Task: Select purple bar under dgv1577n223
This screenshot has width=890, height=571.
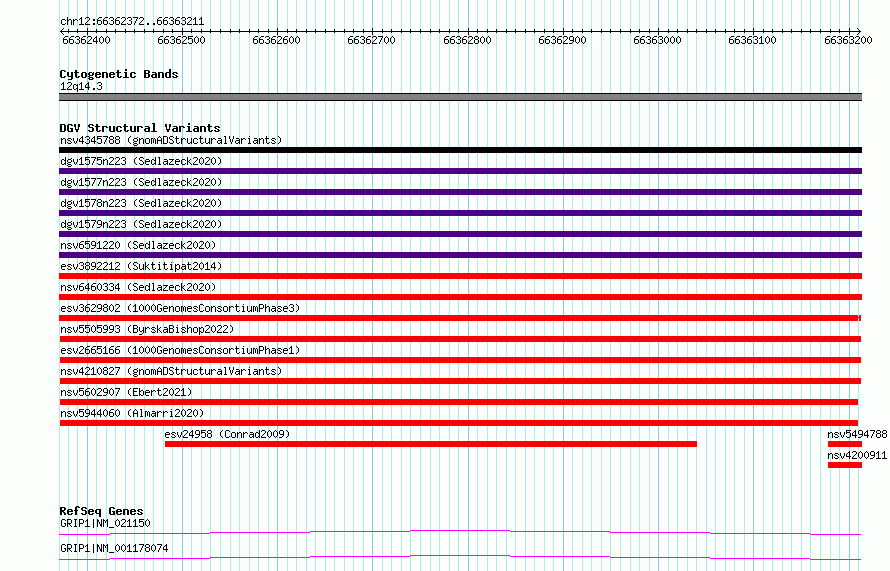Action: click(460, 192)
